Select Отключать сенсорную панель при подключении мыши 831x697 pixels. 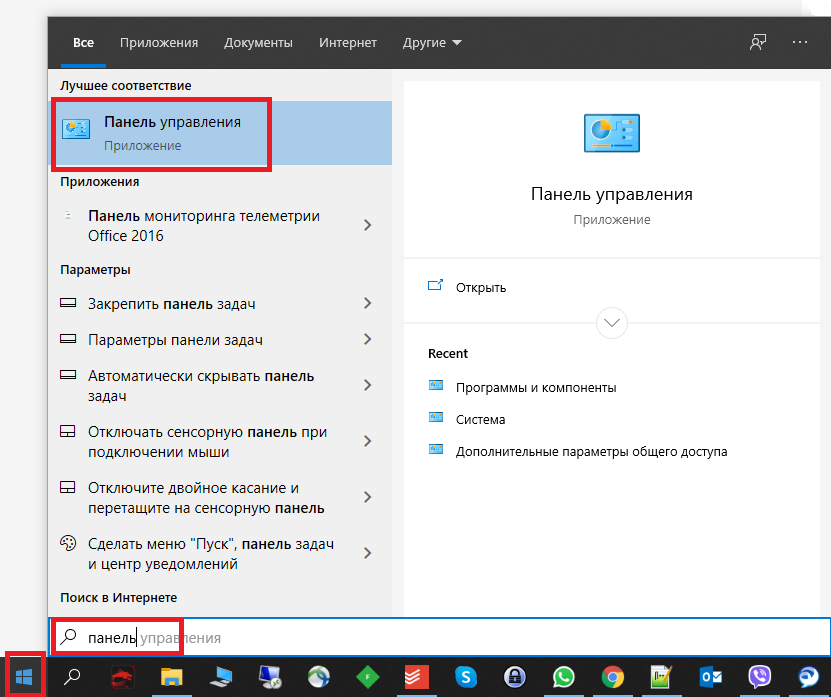click(207, 442)
